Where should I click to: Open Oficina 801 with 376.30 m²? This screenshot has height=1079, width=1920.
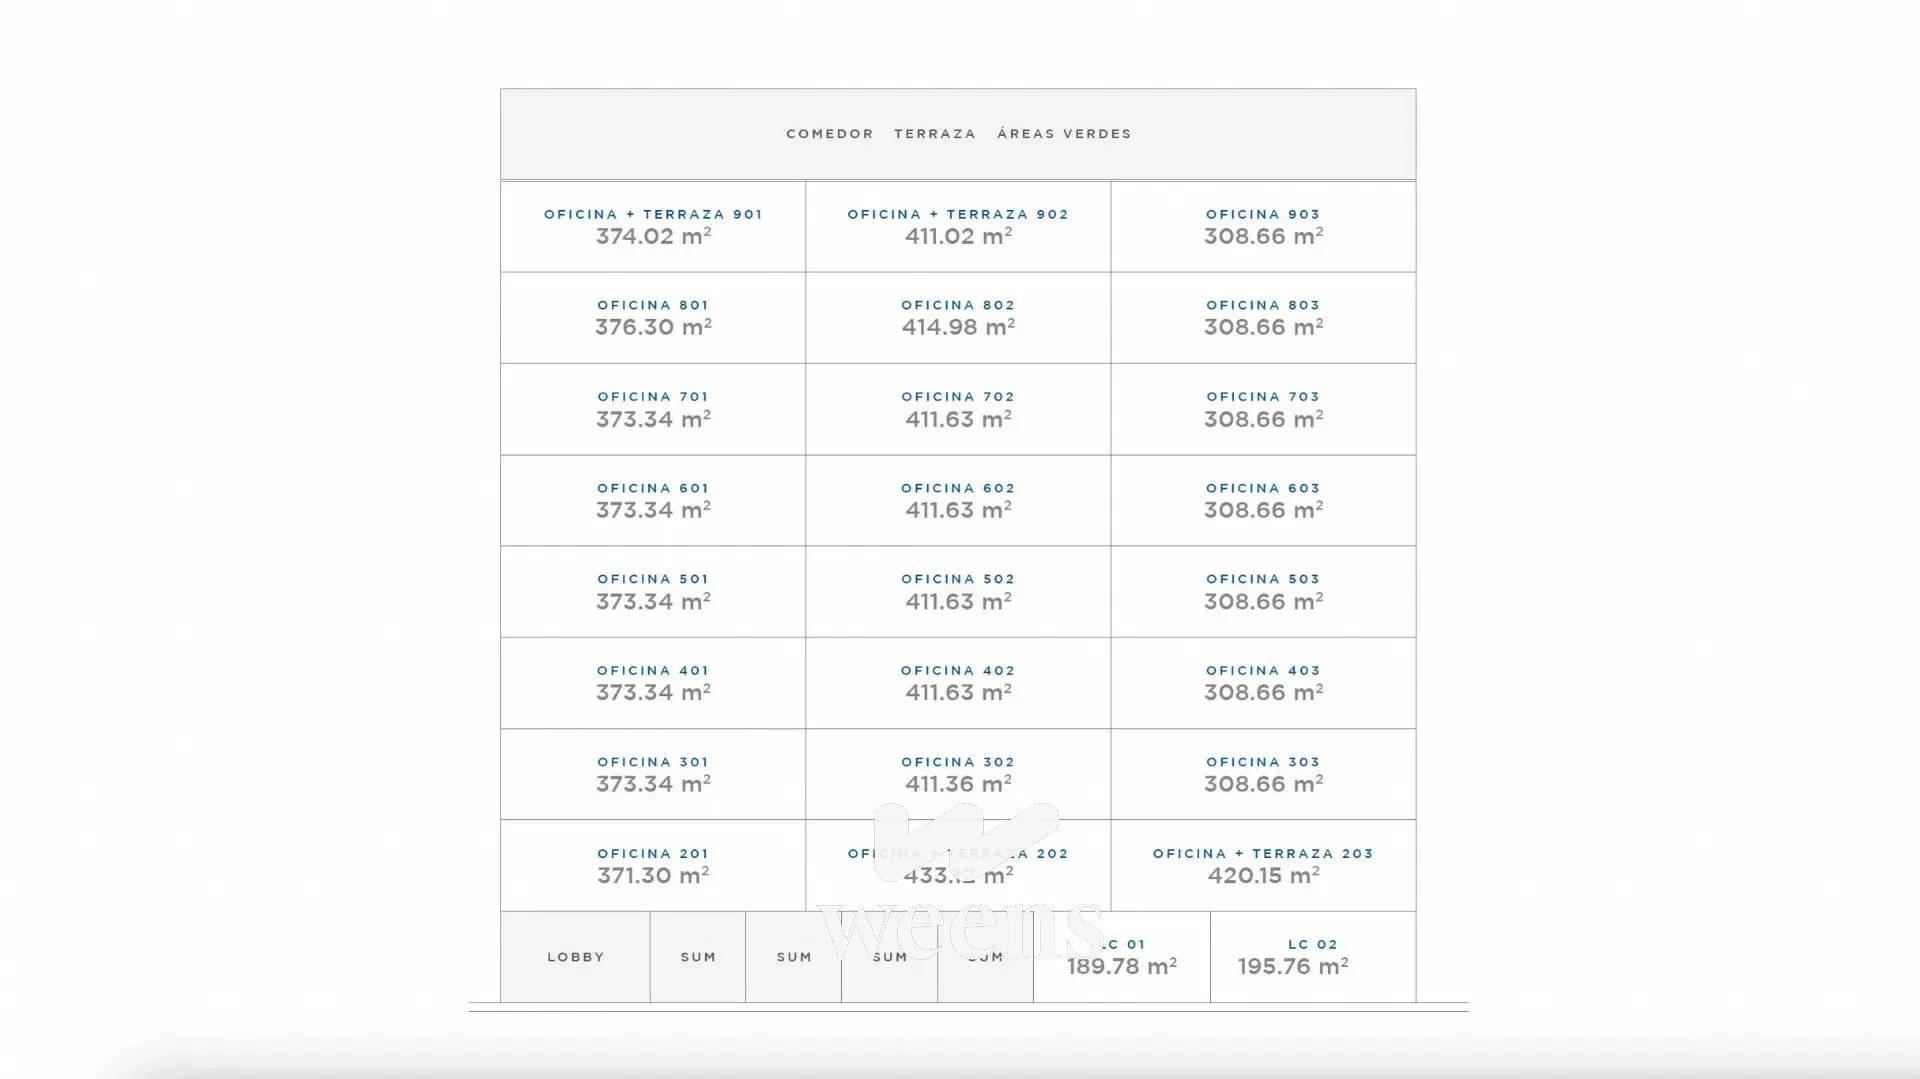(653, 318)
